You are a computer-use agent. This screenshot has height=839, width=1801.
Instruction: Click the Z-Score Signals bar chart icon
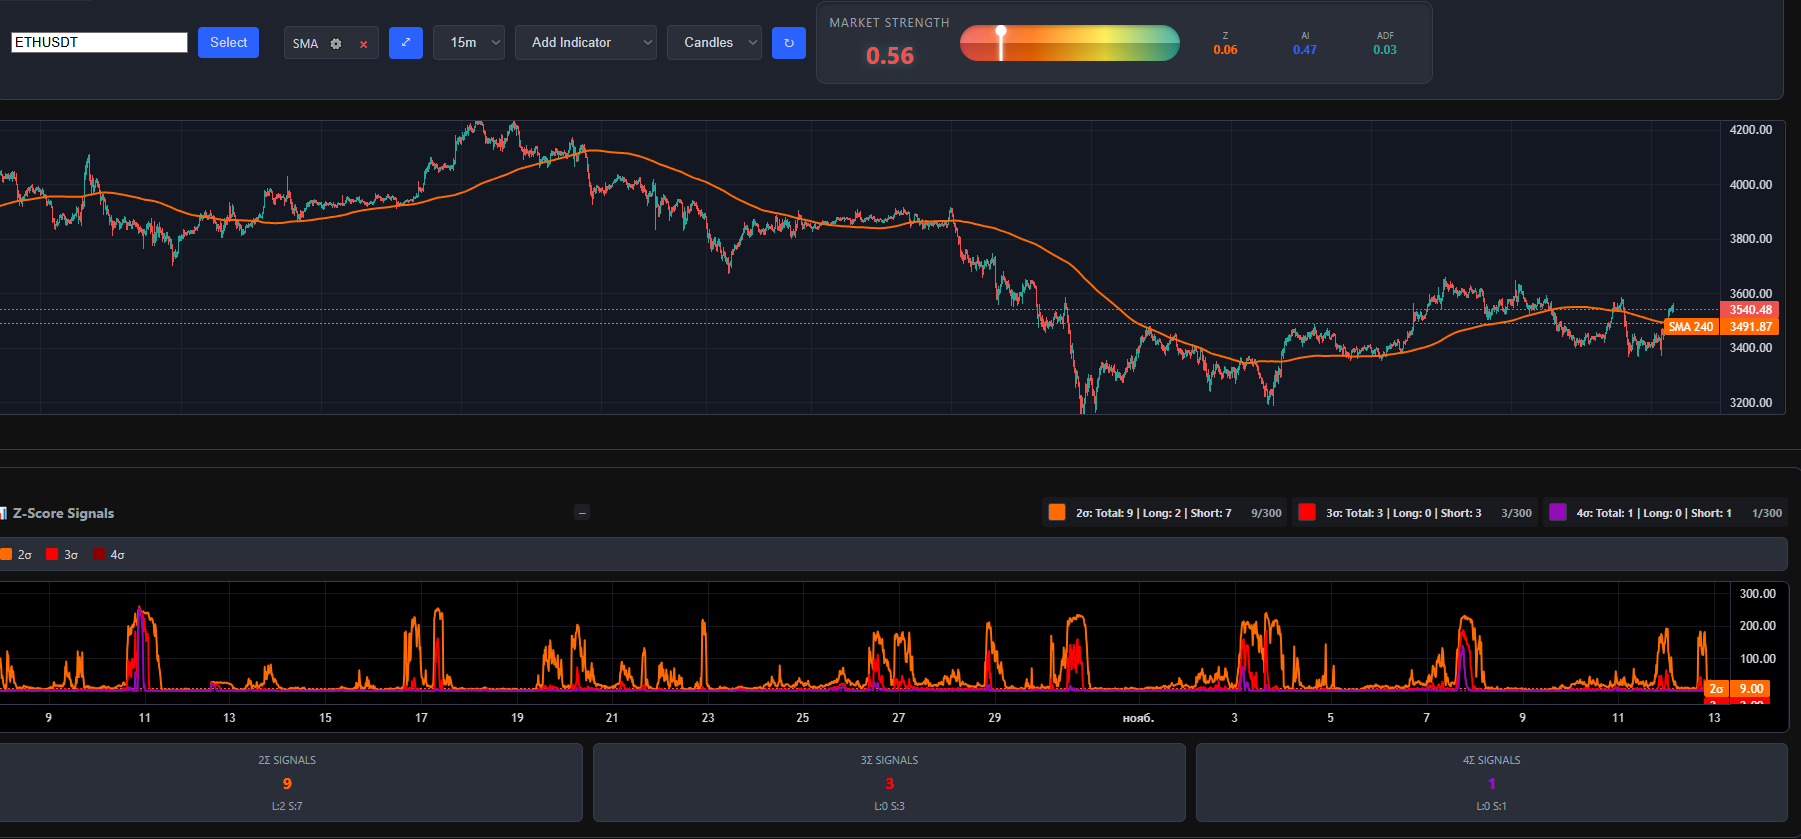click(4, 513)
